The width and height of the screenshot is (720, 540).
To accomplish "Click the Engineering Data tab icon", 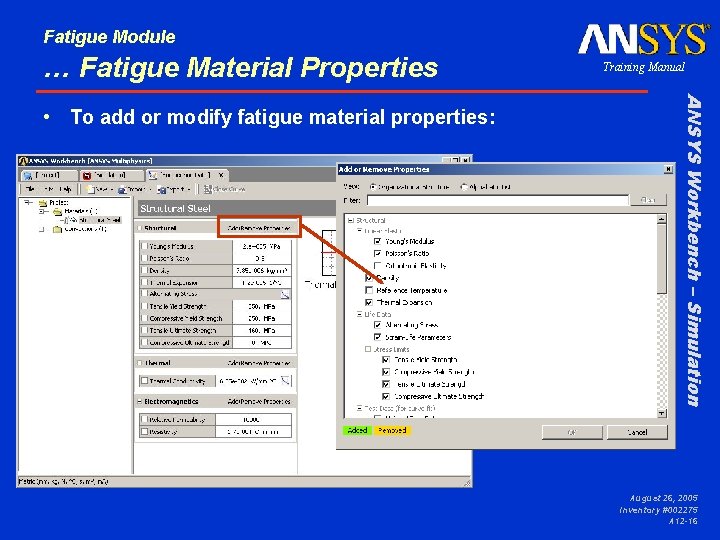I will 153,175.
